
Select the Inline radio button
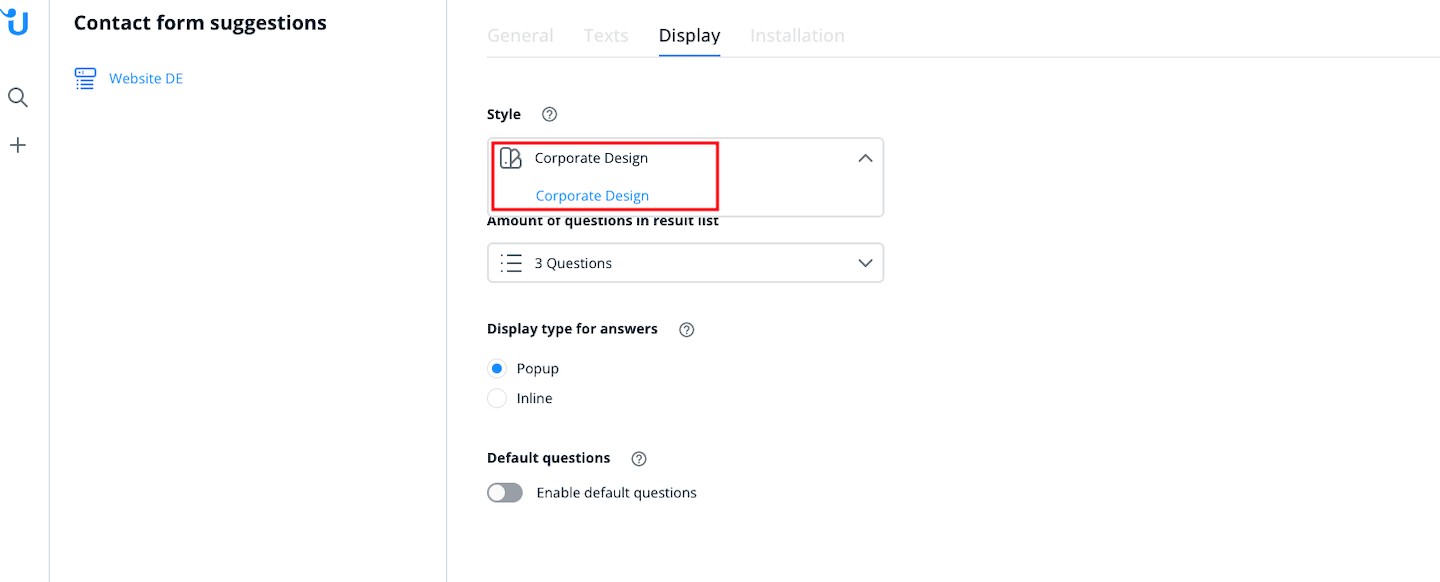click(497, 399)
